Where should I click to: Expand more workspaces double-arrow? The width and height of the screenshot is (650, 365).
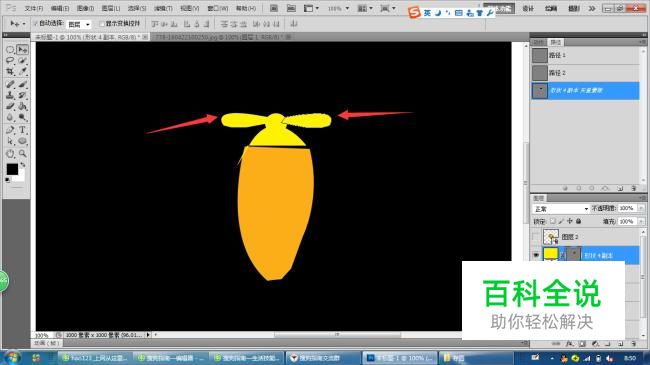(592, 8)
